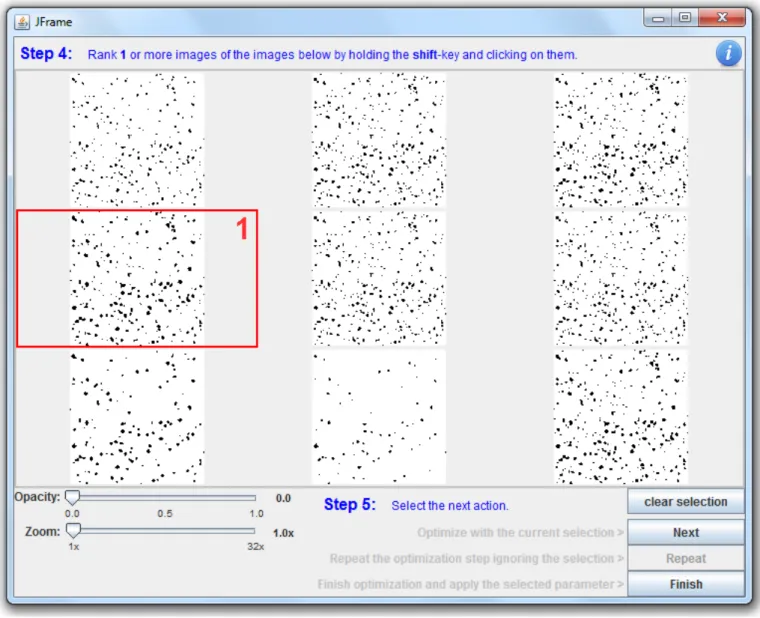This screenshot has height=618, width=760.
Task: Click the Opacity value 0.0 readout
Action: tap(283, 498)
